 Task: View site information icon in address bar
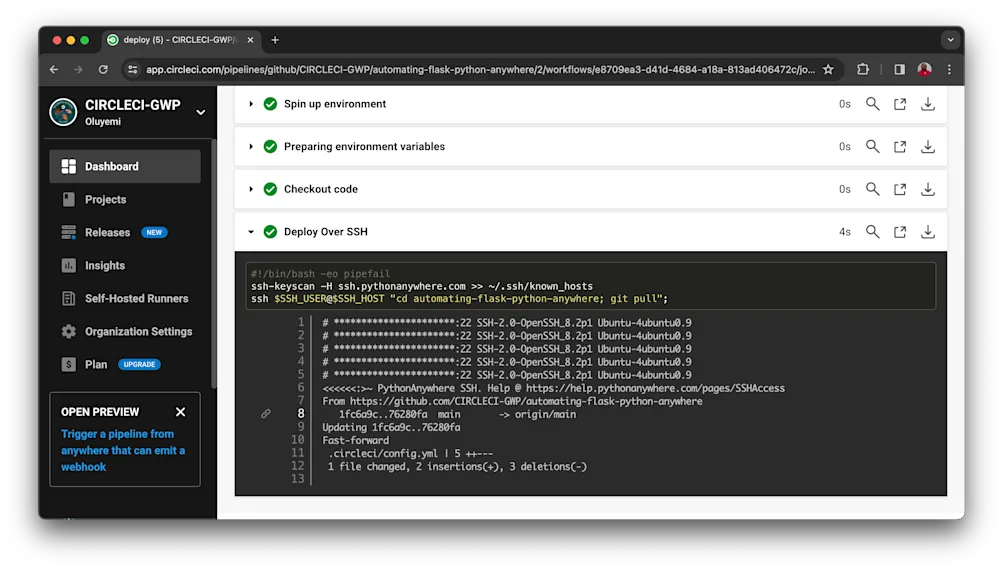tap(132, 69)
